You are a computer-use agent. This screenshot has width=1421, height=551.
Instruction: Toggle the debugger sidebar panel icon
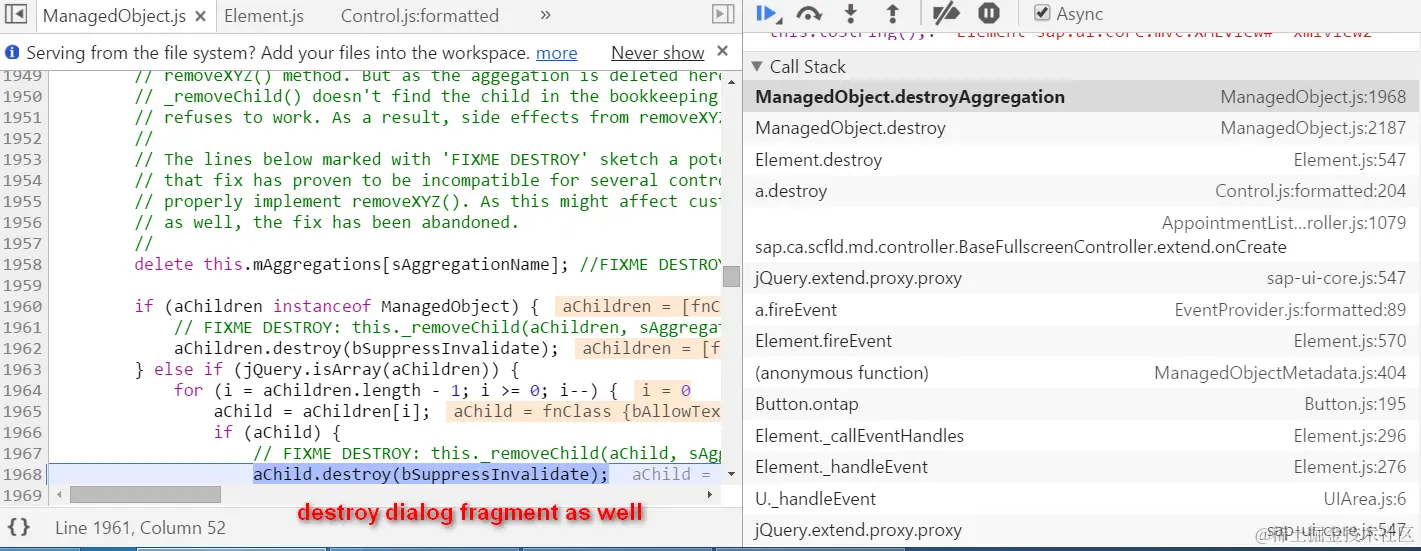[x=723, y=14]
